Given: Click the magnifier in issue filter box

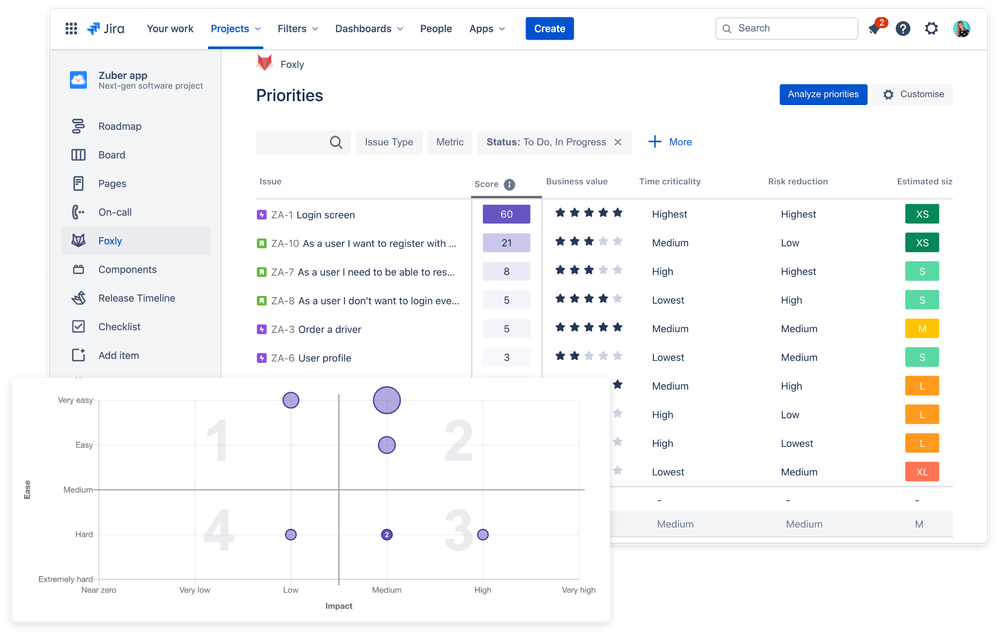Looking at the screenshot, I should [x=336, y=142].
